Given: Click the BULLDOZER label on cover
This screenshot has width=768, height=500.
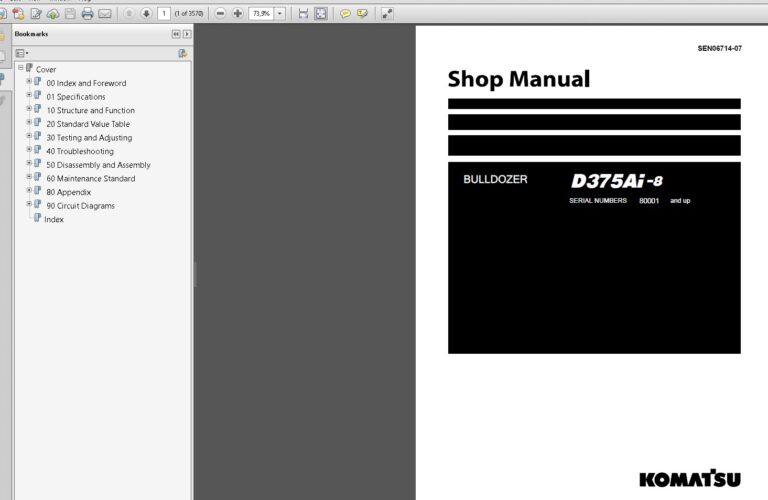Looking at the screenshot, I should (x=495, y=179).
